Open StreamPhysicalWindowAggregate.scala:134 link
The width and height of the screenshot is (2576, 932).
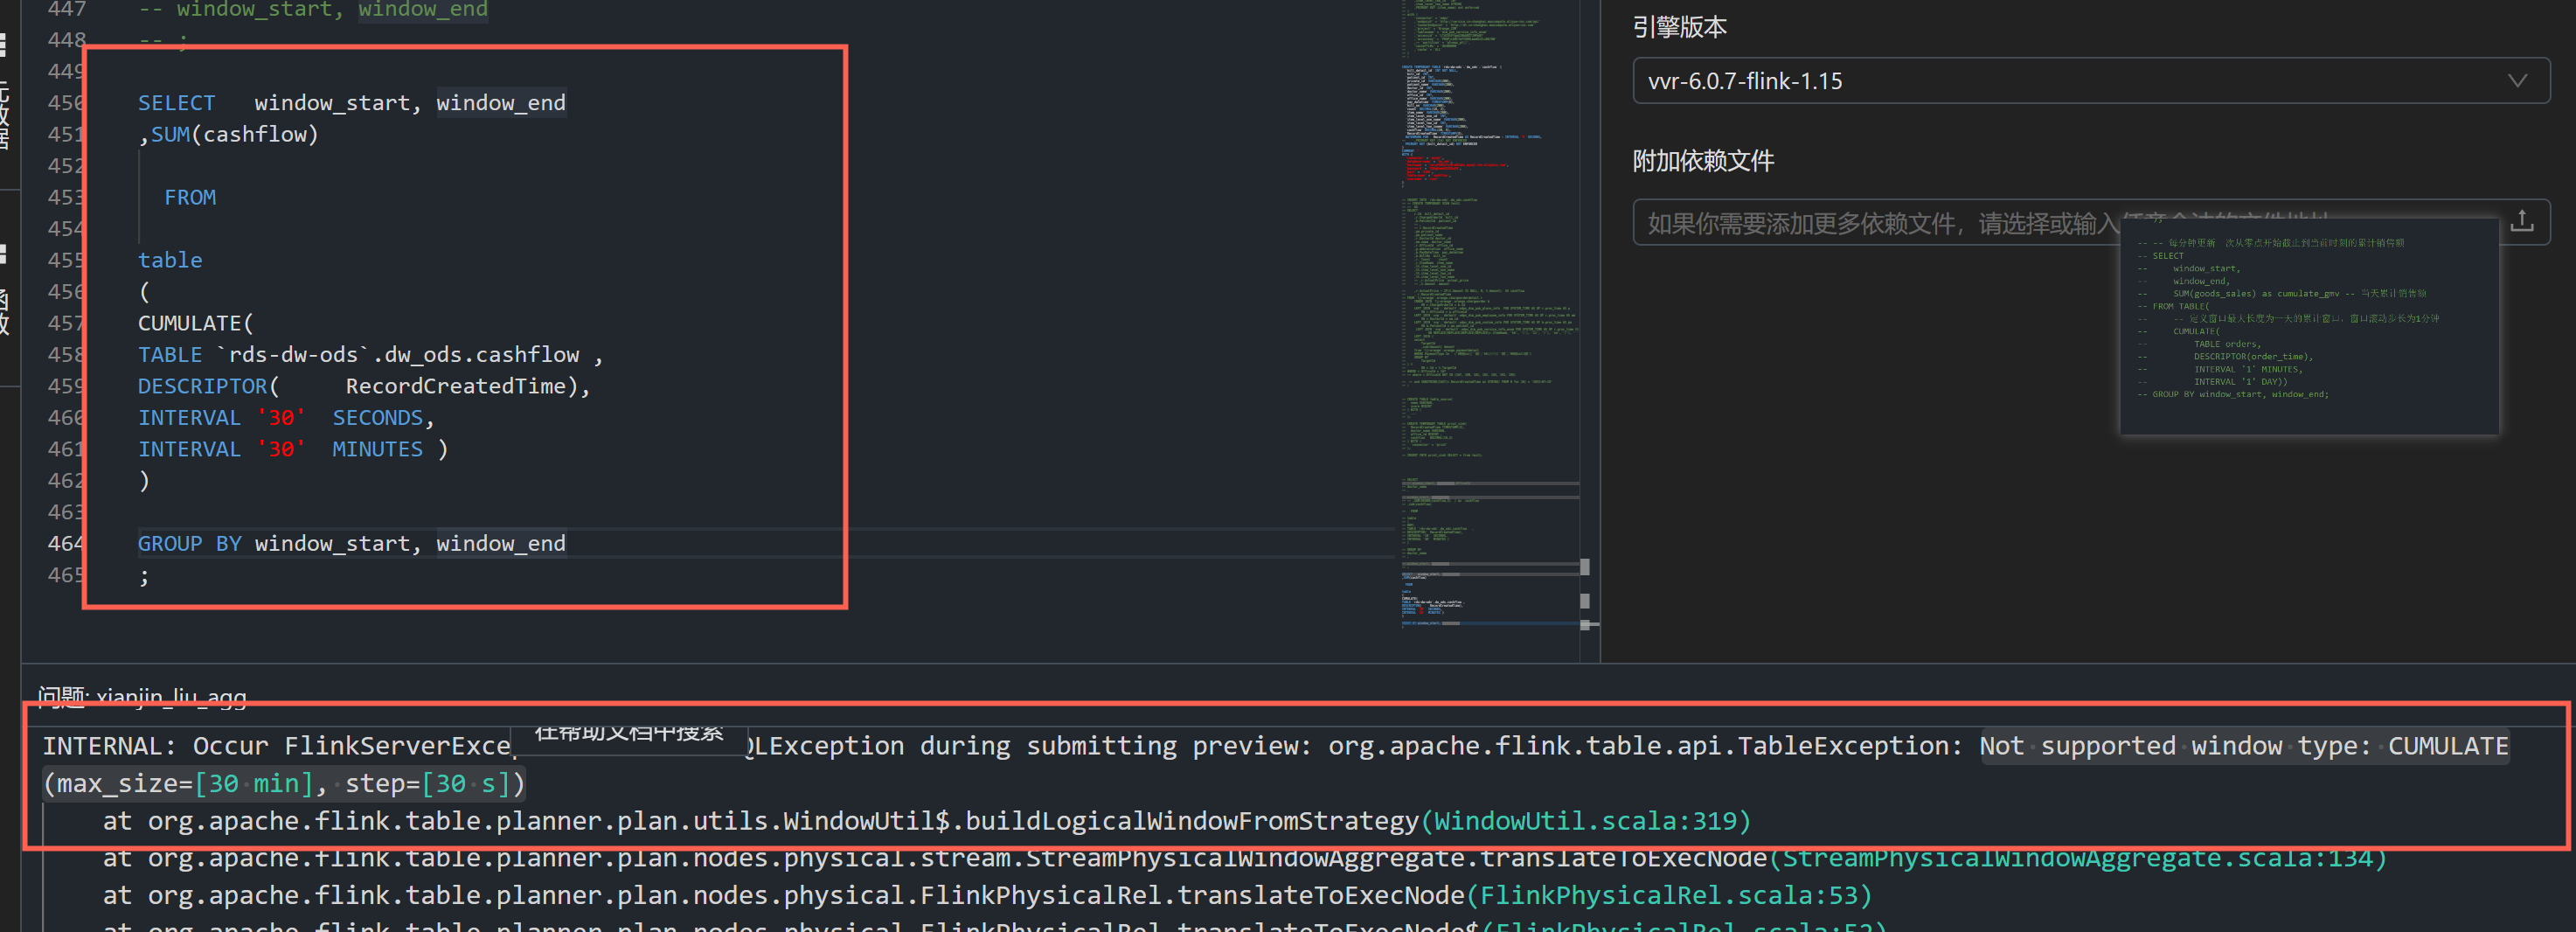pyautogui.click(x=2077, y=858)
